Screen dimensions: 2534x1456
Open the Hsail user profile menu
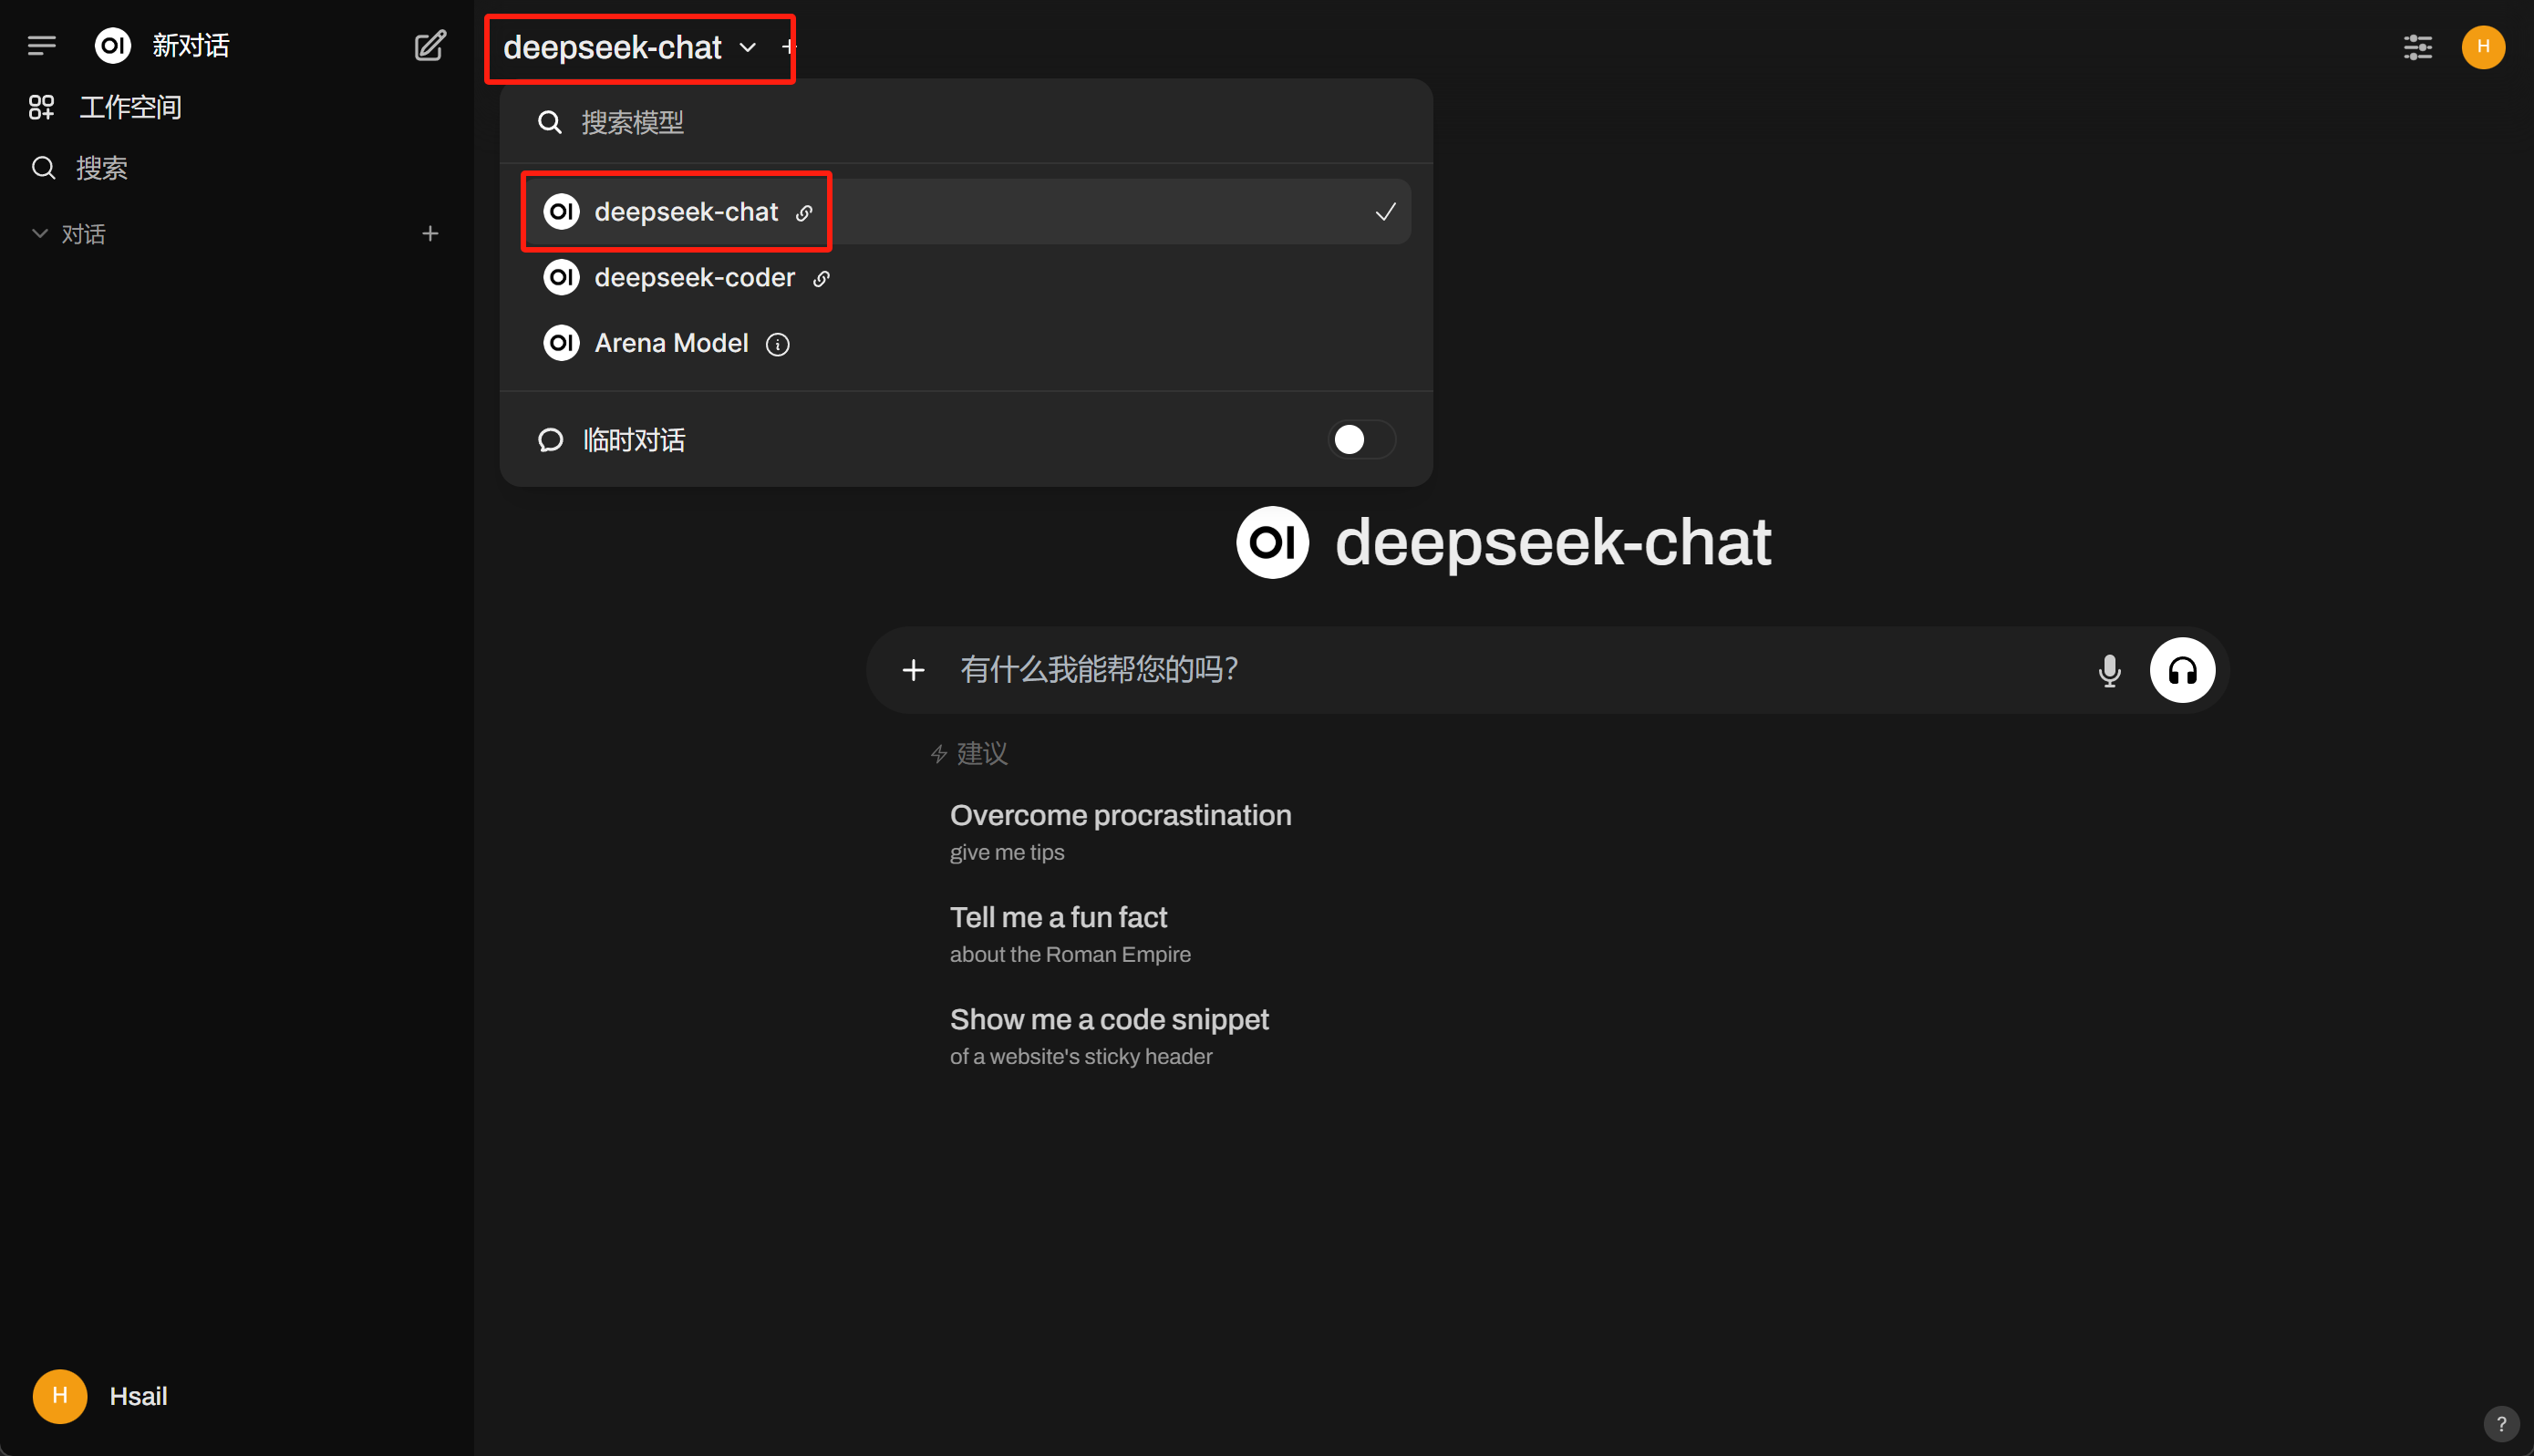click(x=100, y=1396)
